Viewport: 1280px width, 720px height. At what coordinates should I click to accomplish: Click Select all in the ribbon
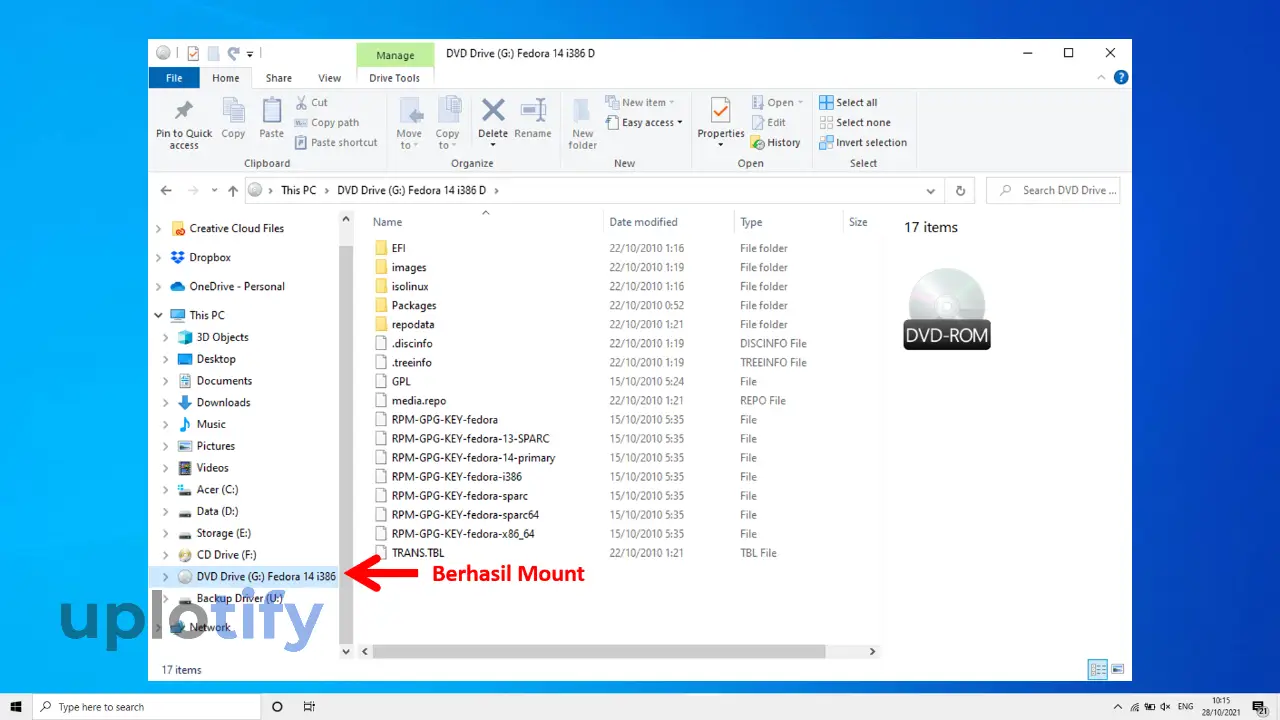click(848, 102)
